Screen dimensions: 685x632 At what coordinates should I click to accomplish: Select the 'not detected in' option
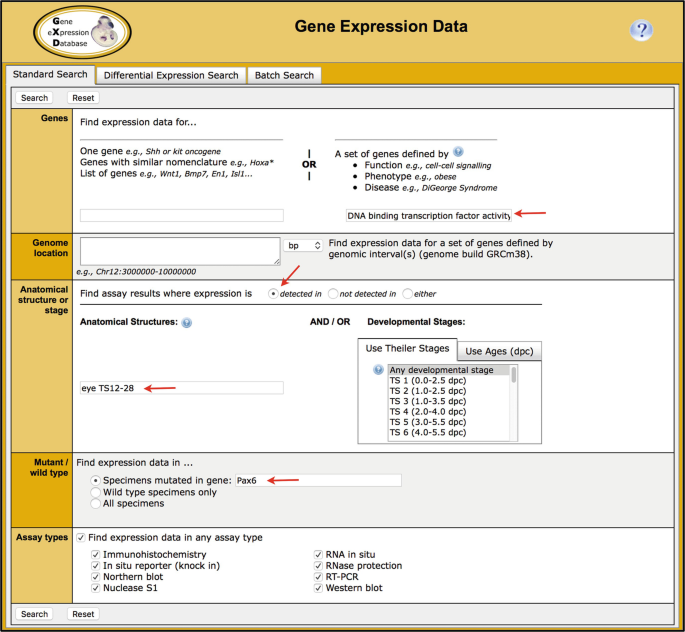tap(333, 294)
